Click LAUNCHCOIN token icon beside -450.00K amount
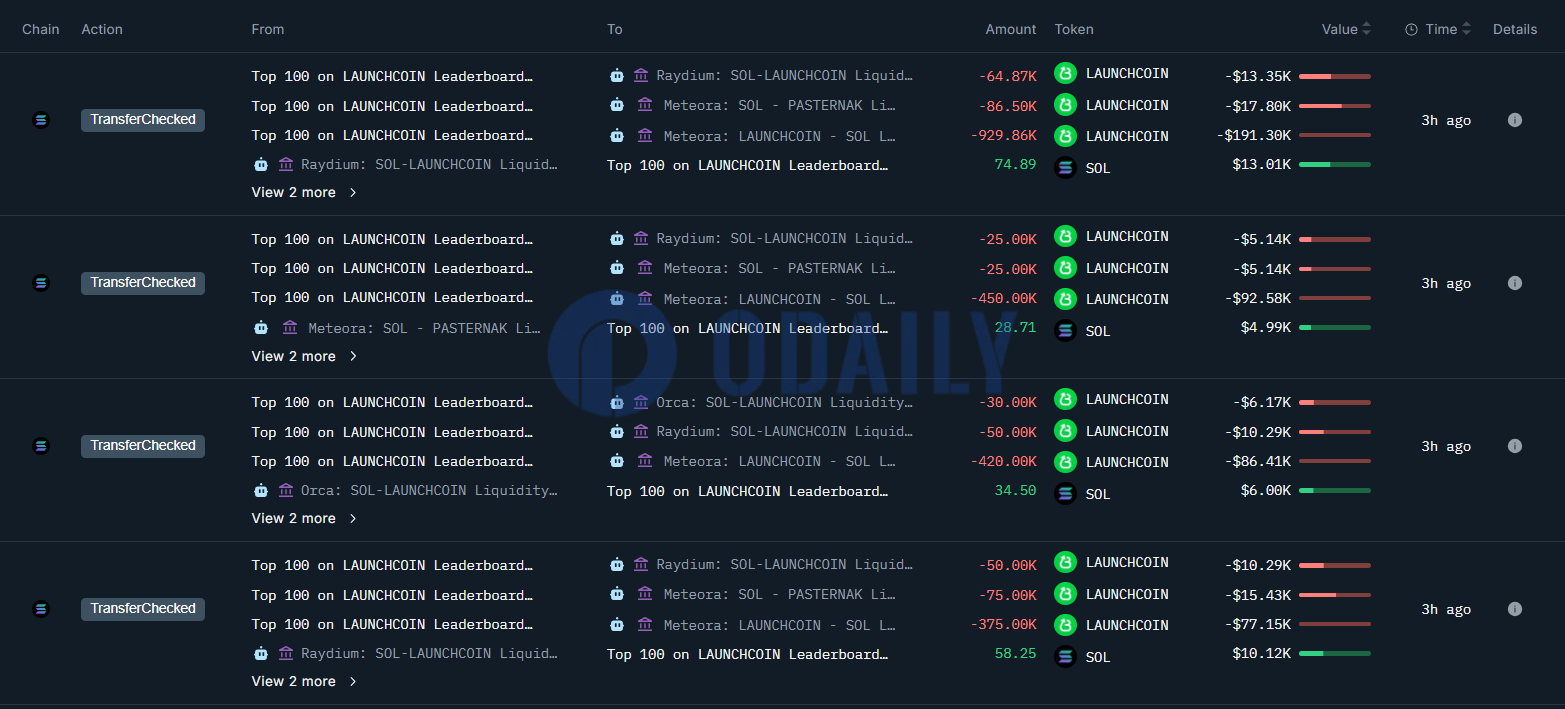The width and height of the screenshot is (1565, 709). pyautogui.click(x=1066, y=298)
